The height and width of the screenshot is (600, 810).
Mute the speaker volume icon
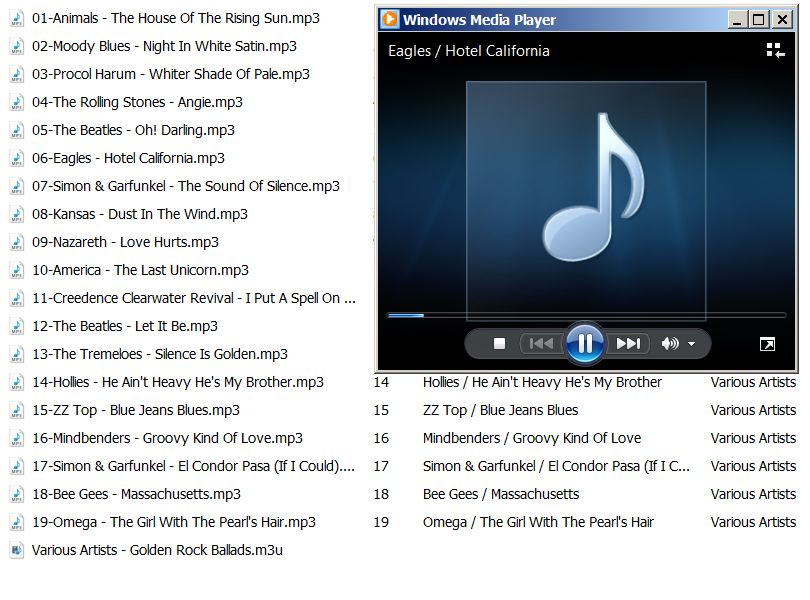point(670,344)
